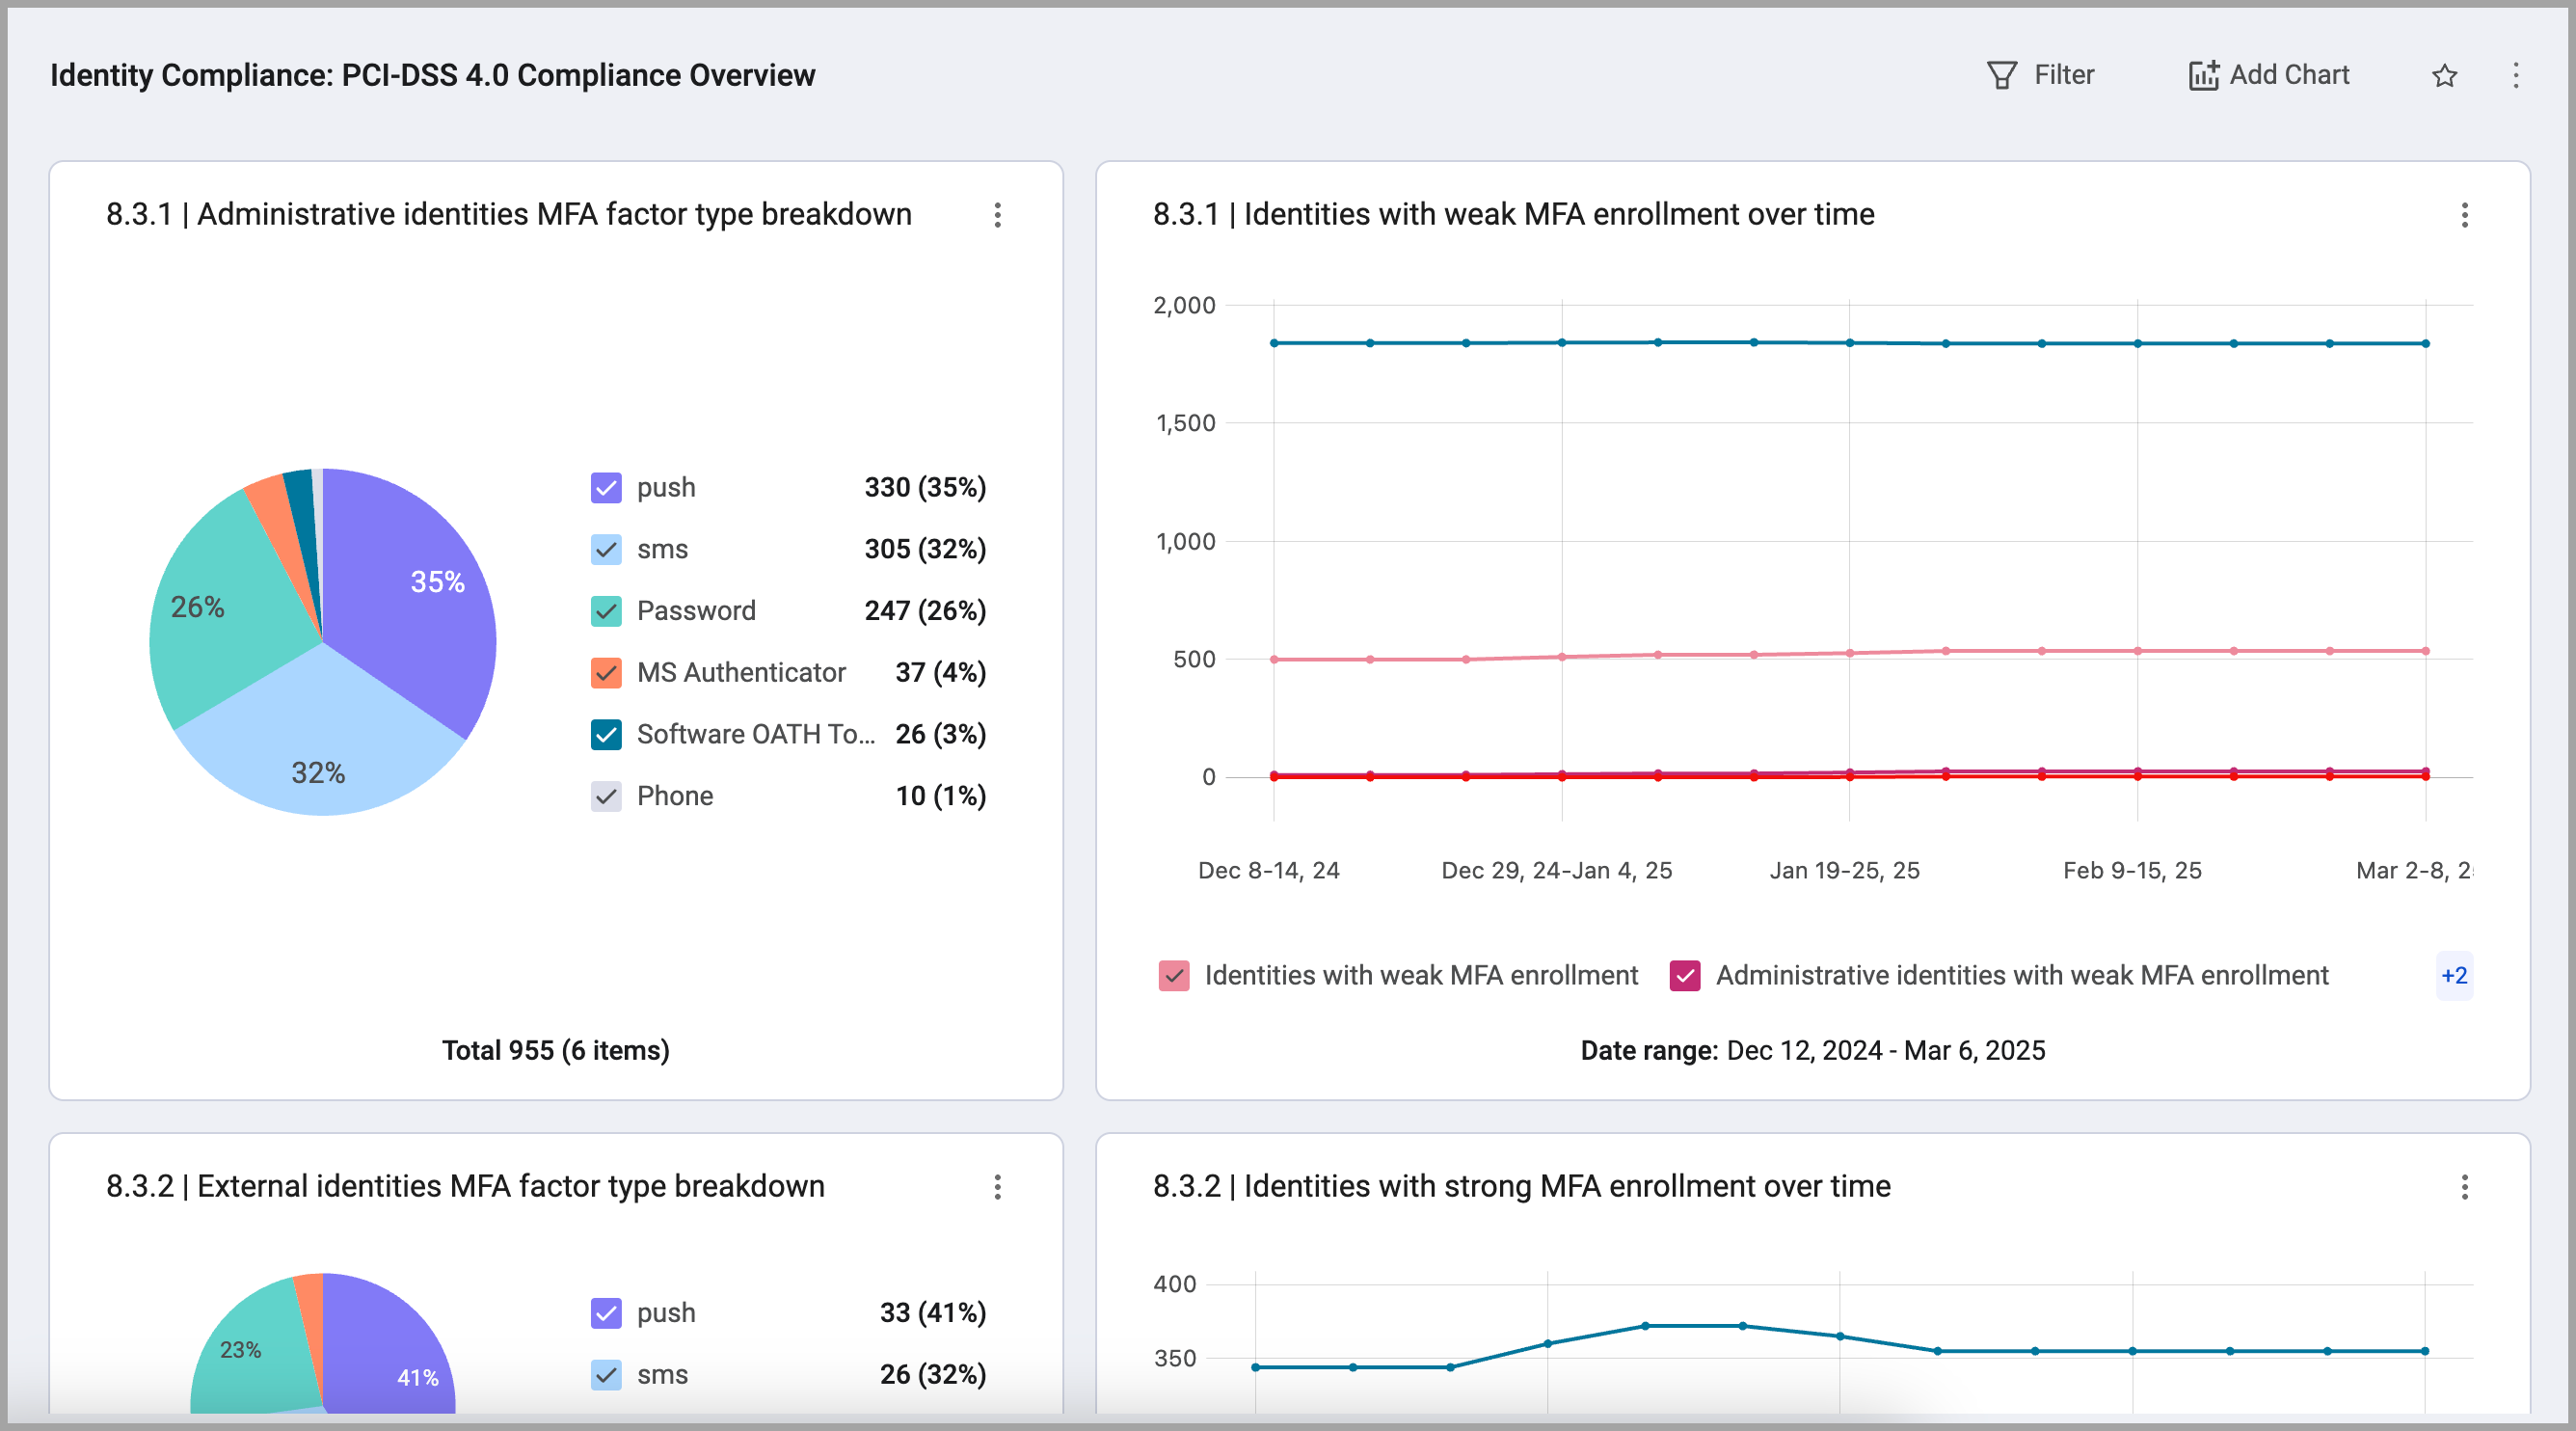
Task: Star this dashboard as favorite
Action: point(2444,75)
